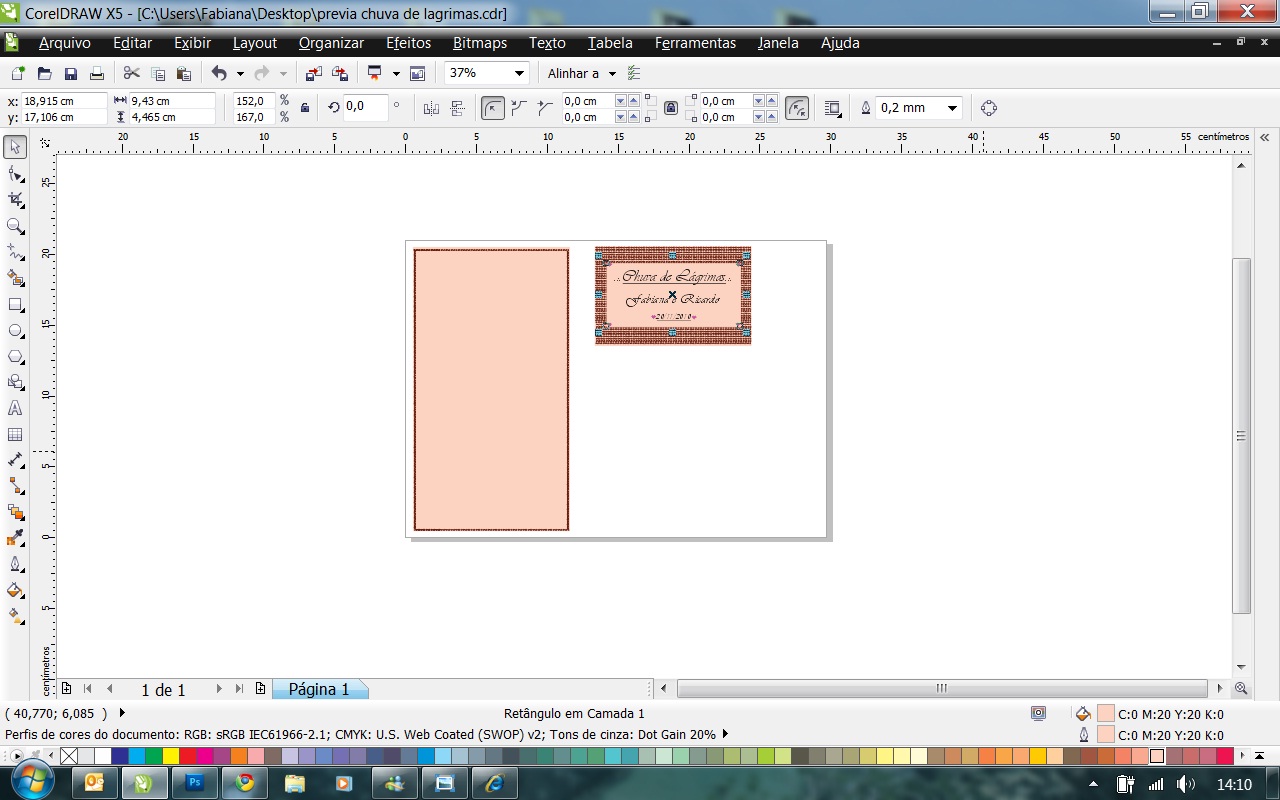Viewport: 1280px width, 800px height.
Task: Open the wrap text options flyout
Action: click(x=833, y=108)
